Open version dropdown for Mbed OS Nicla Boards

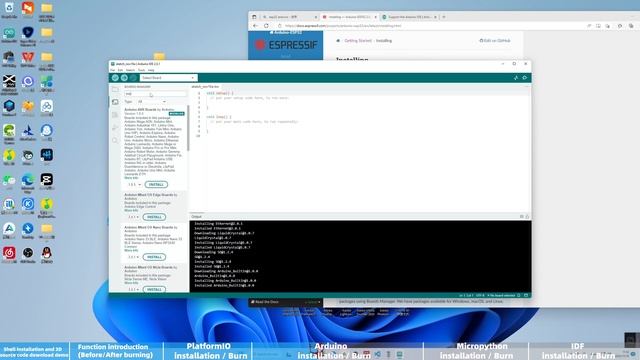133,289
